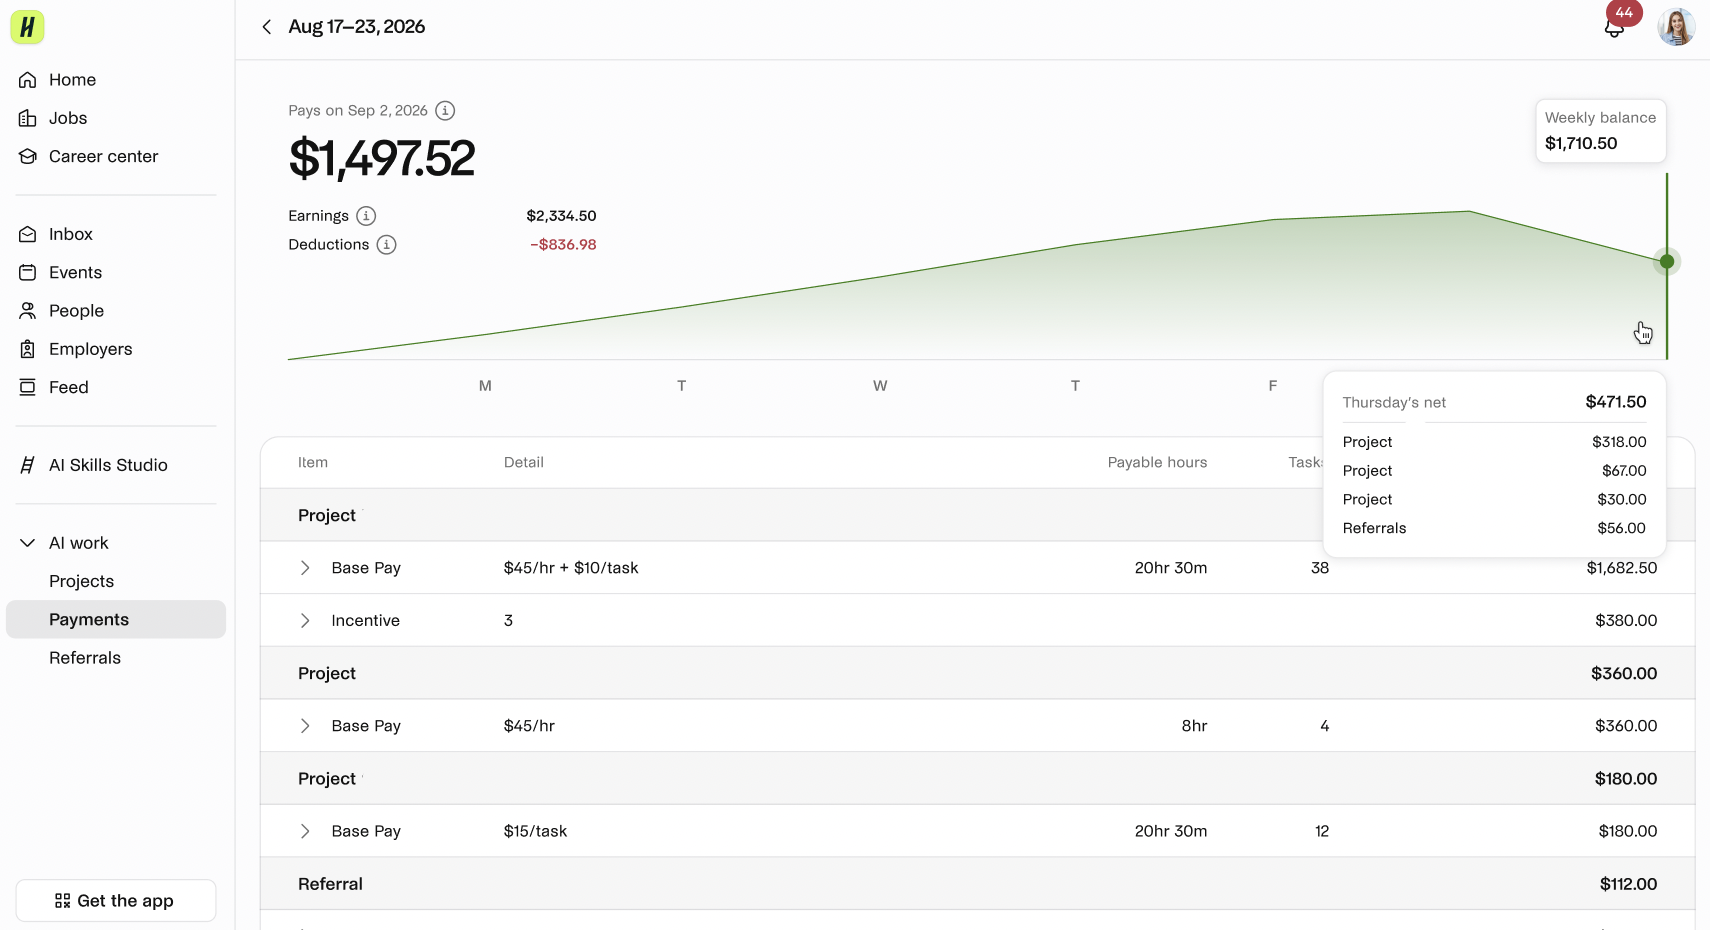This screenshot has height=930, width=1710.
Task: Open Projects under AI work
Action: pyautogui.click(x=81, y=581)
